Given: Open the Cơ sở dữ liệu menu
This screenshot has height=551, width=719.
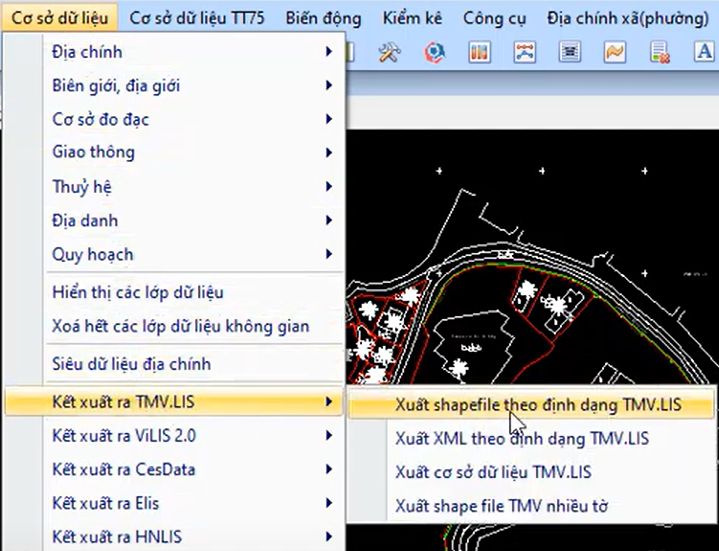Looking at the screenshot, I should point(60,18).
